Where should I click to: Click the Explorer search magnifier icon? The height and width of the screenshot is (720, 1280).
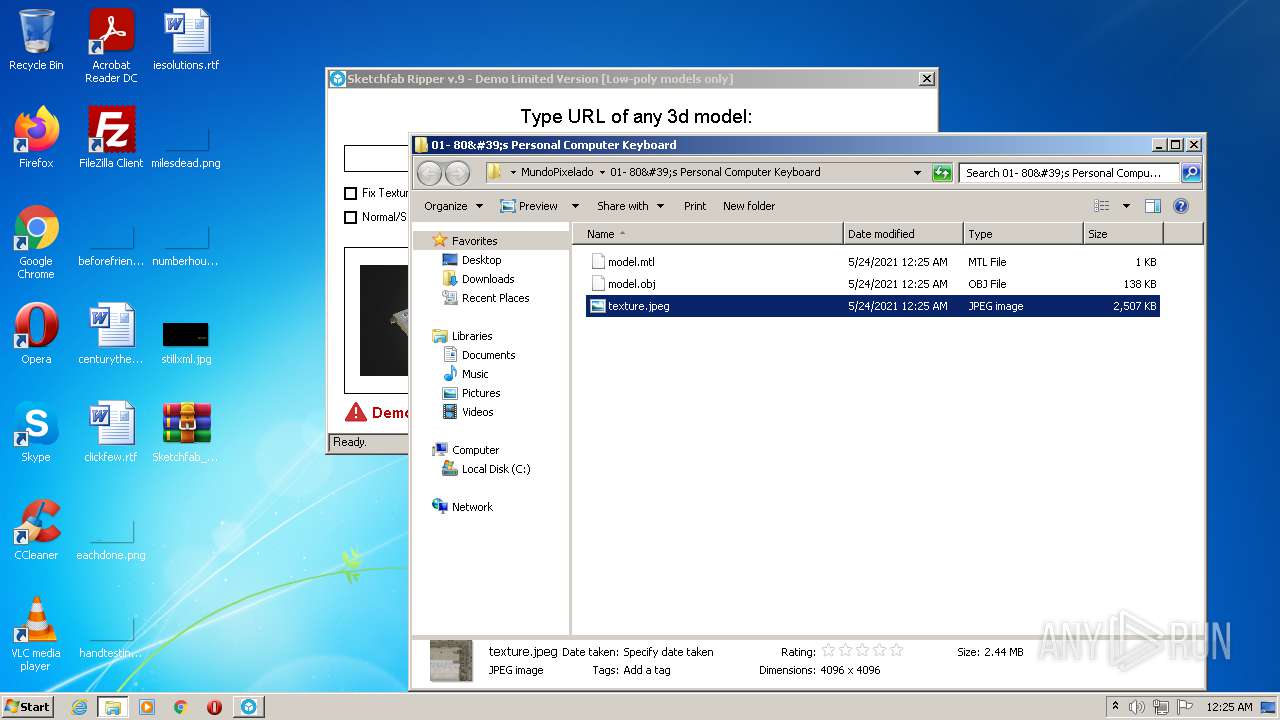click(x=1190, y=173)
